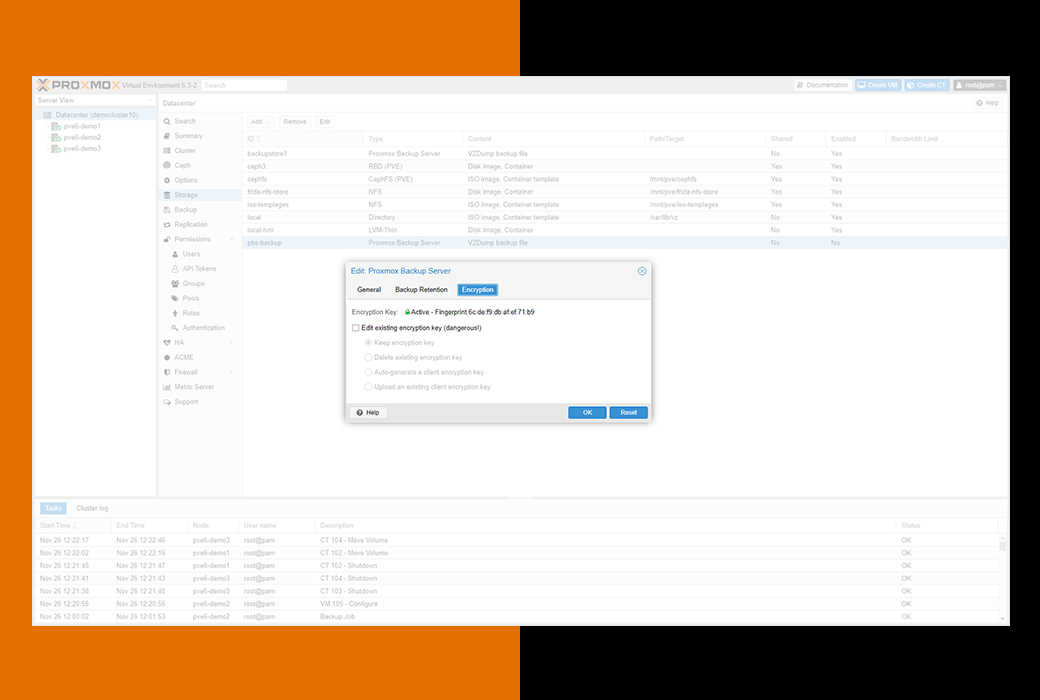
Task: Open the Groups page
Action: pyautogui.click(x=188, y=283)
